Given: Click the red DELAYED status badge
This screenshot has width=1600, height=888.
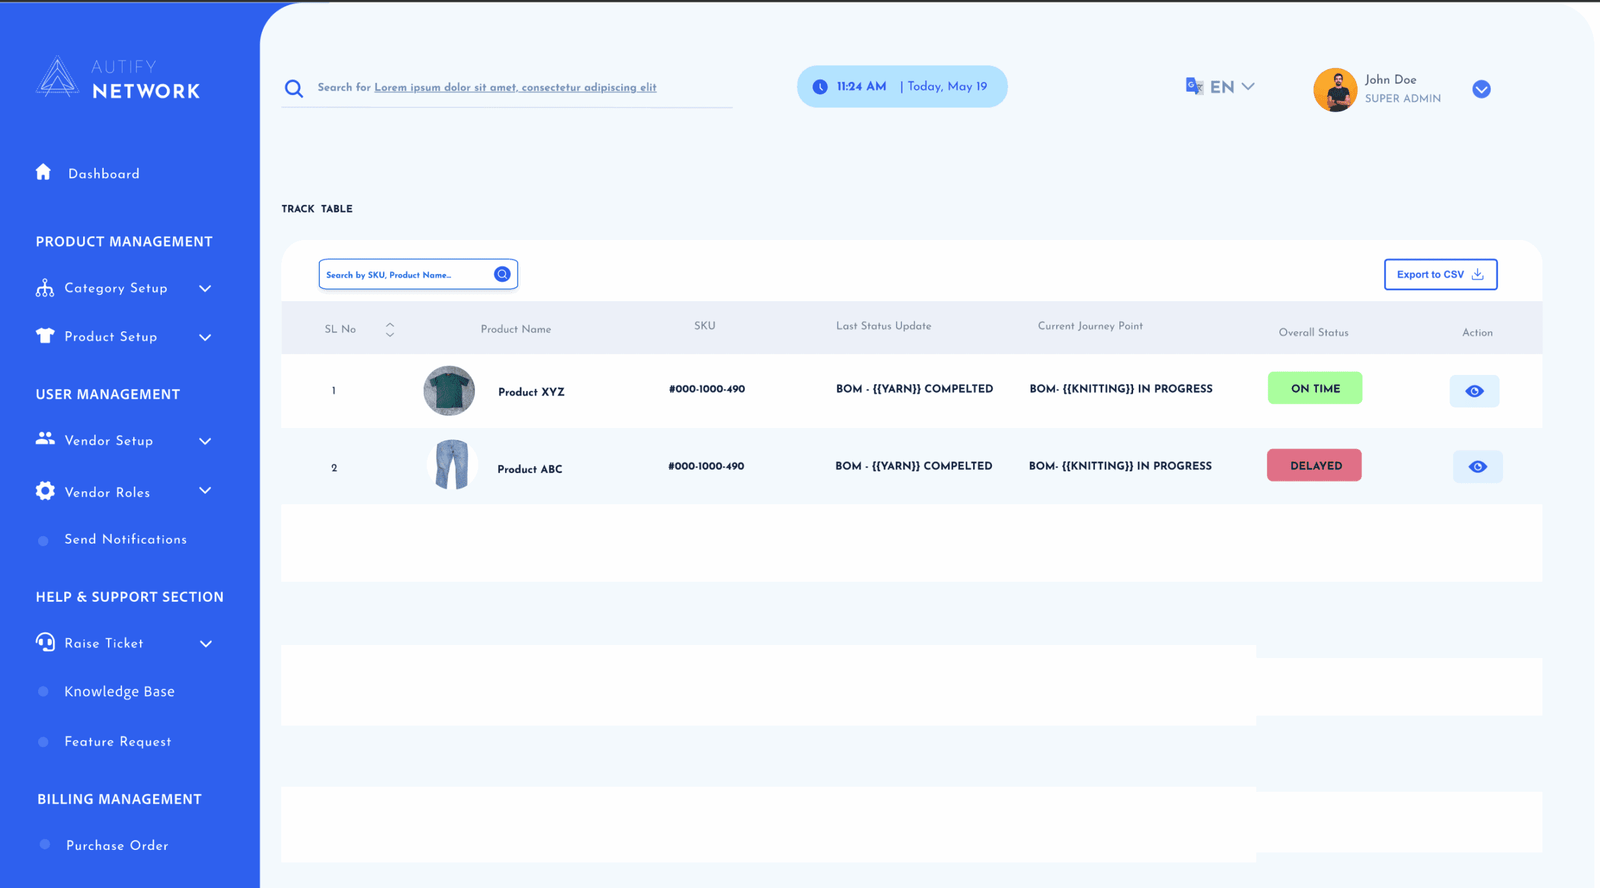Looking at the screenshot, I should coord(1314,466).
